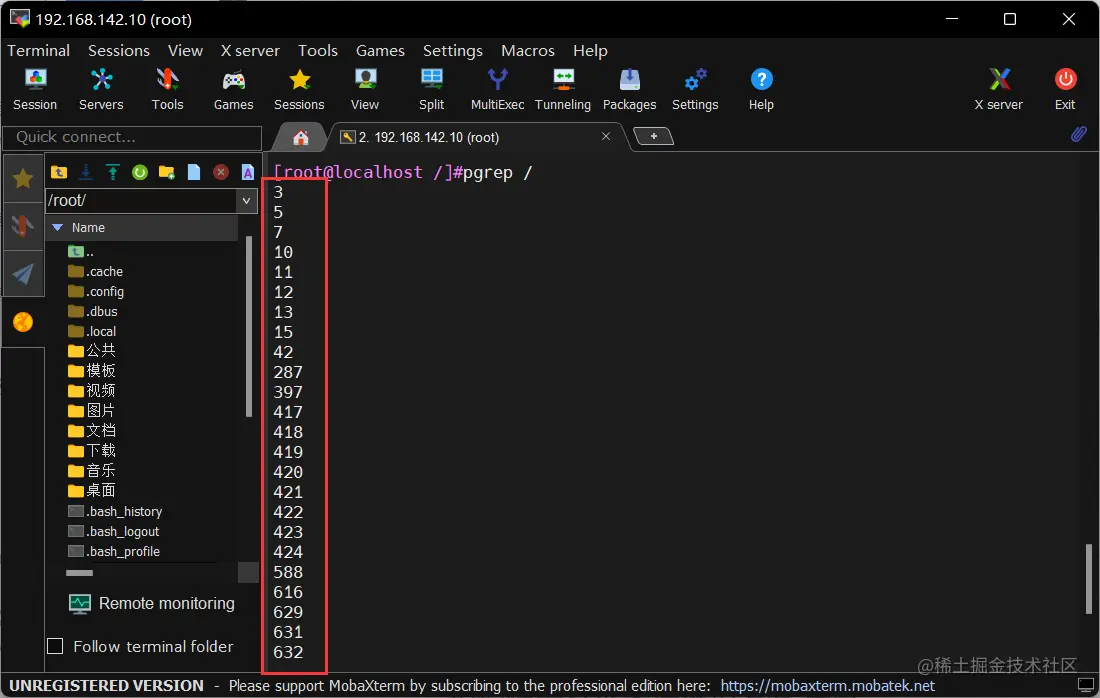The height and width of the screenshot is (698, 1100).
Task: Click the paperclip attachment icon
Action: tap(1078, 134)
